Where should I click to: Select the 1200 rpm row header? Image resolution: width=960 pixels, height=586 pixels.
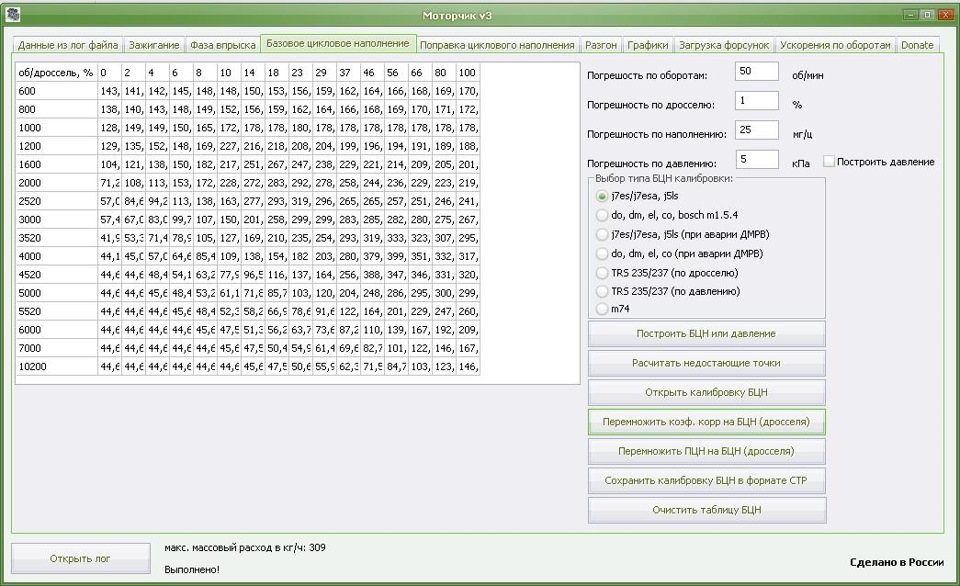pyautogui.click(x=56, y=146)
